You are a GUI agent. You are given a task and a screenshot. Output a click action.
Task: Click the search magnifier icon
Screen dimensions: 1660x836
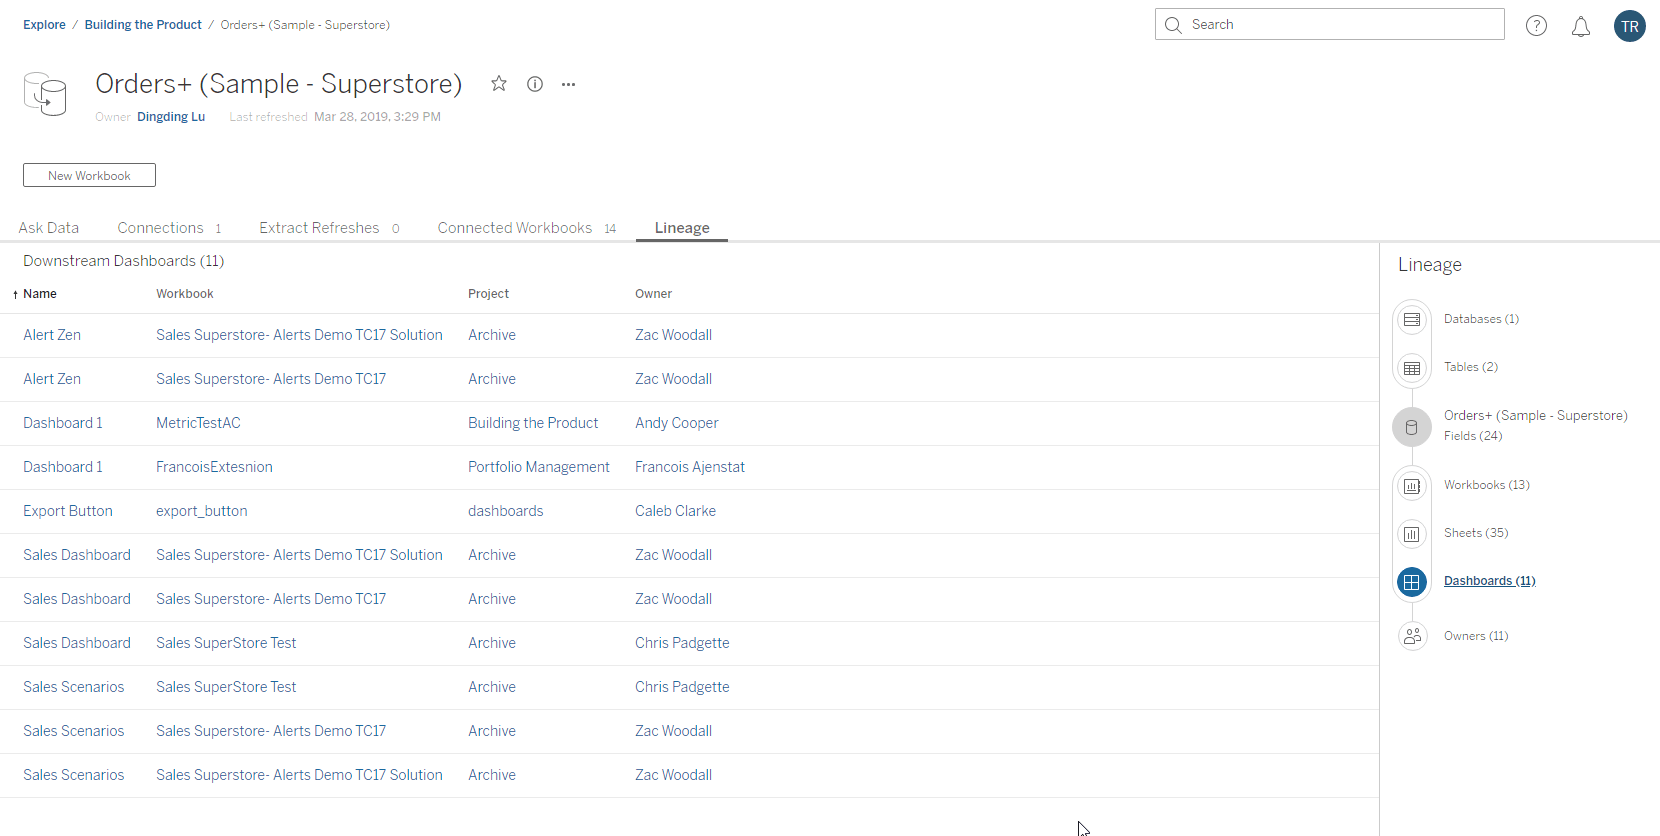(x=1173, y=25)
